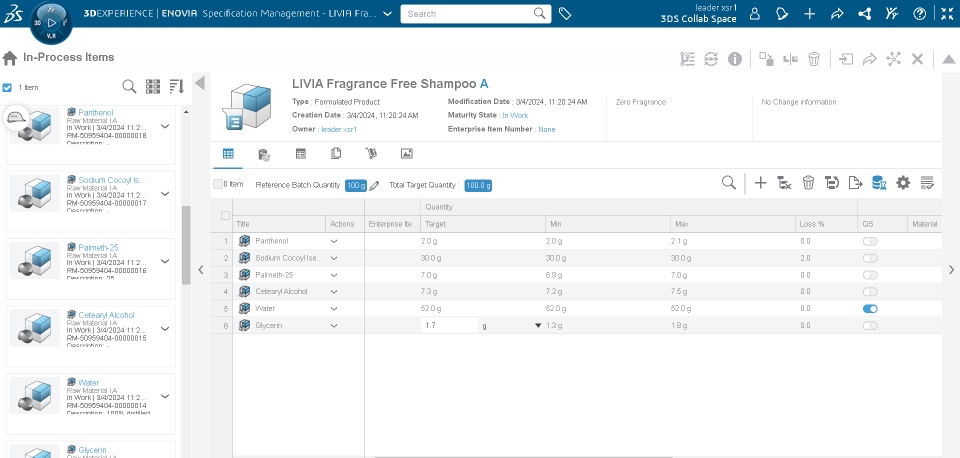The width and height of the screenshot is (960, 458).
Task: Open the second tab with database icon
Action: (264, 154)
